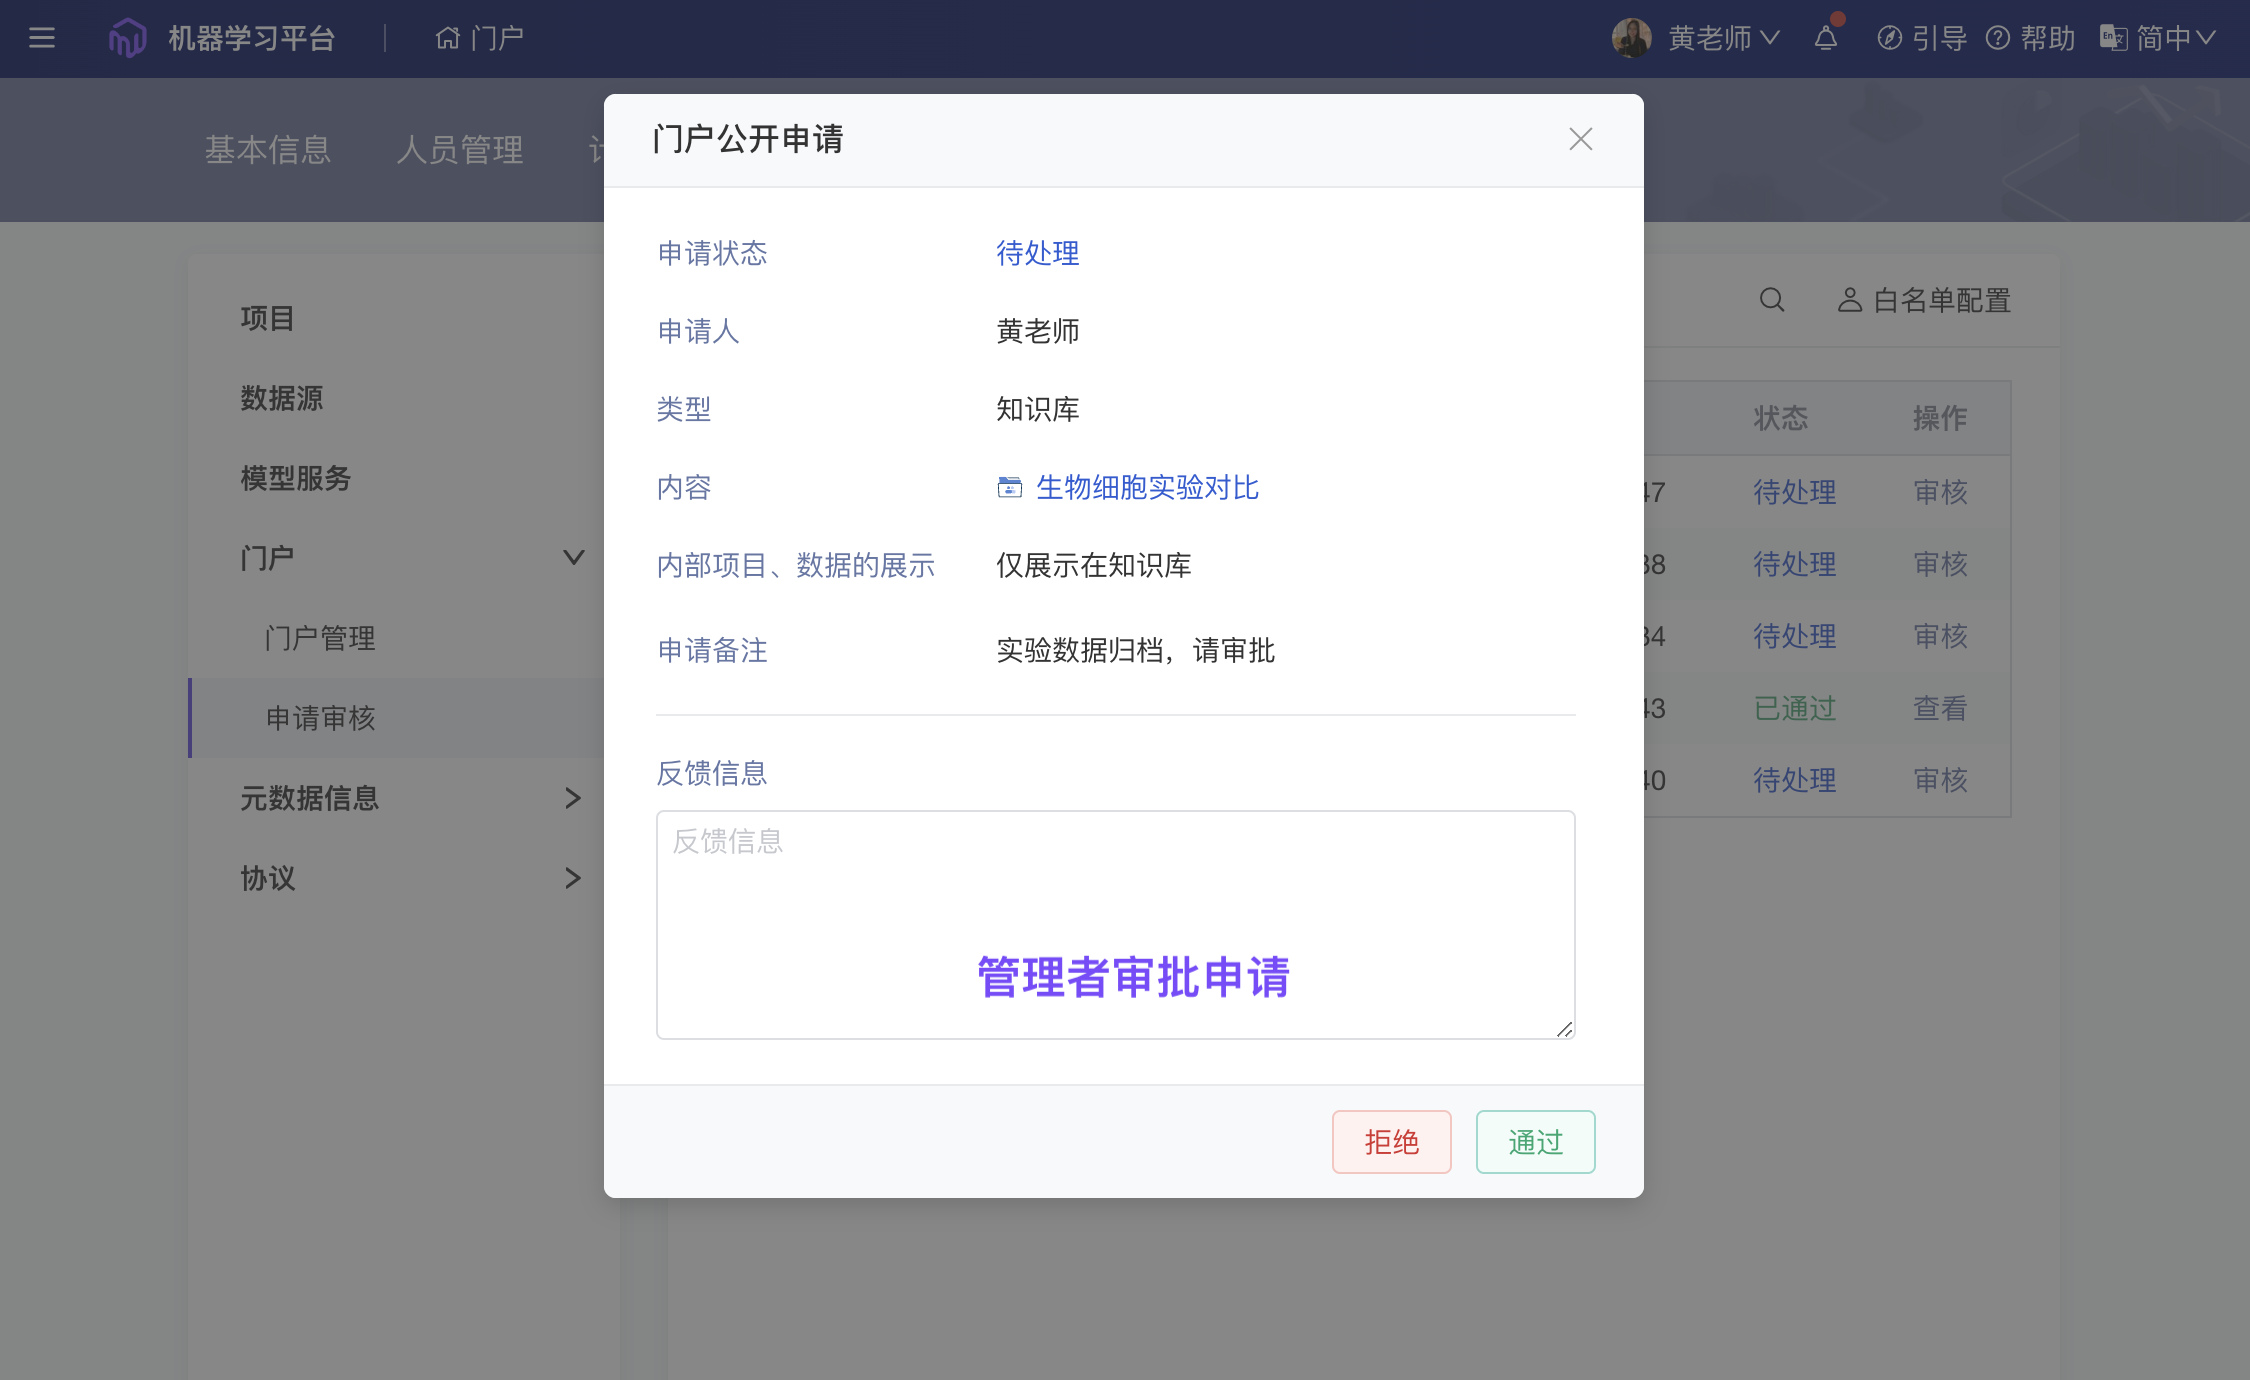Click the 通过 button

[x=1535, y=1142]
